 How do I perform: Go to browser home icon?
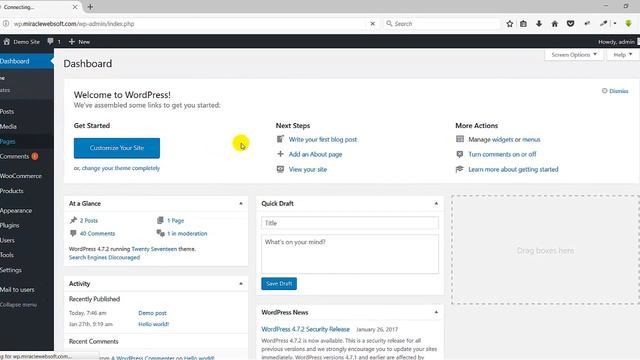(x=554, y=24)
